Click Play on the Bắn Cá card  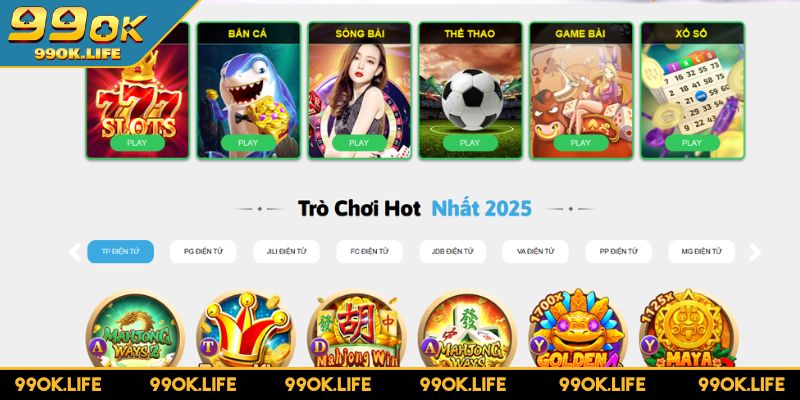248,143
